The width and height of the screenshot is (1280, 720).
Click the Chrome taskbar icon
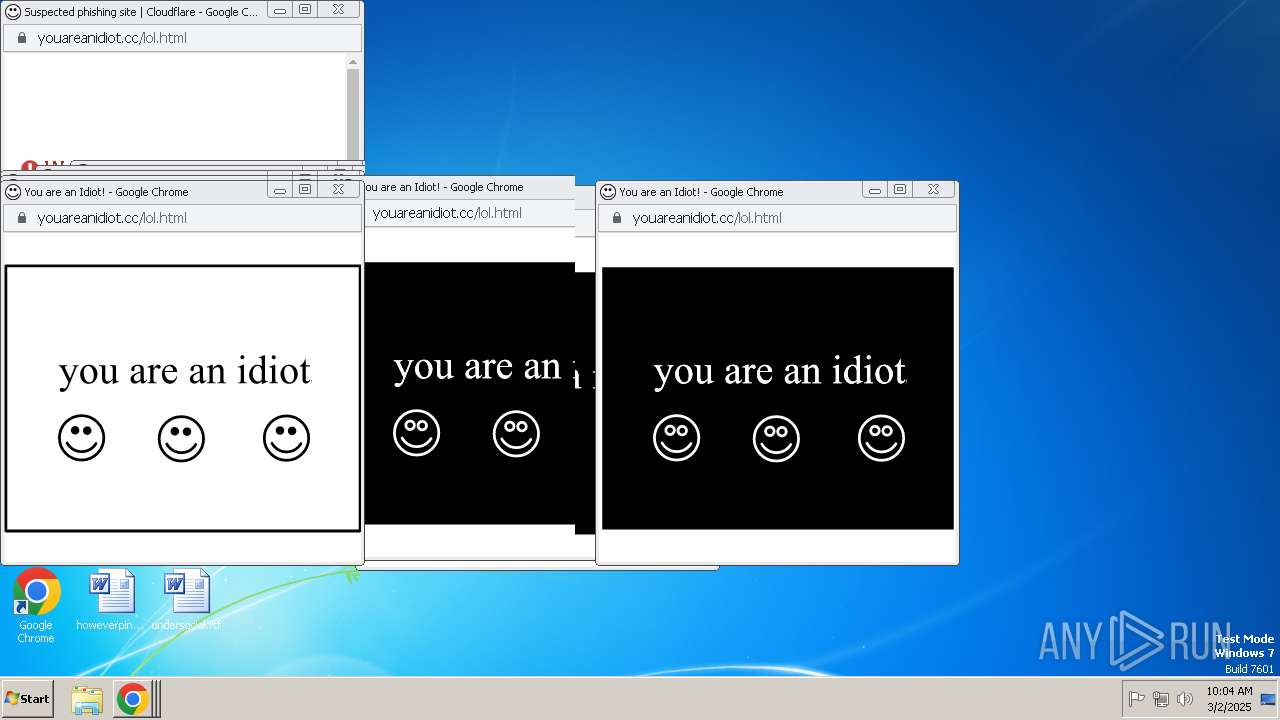pos(132,699)
